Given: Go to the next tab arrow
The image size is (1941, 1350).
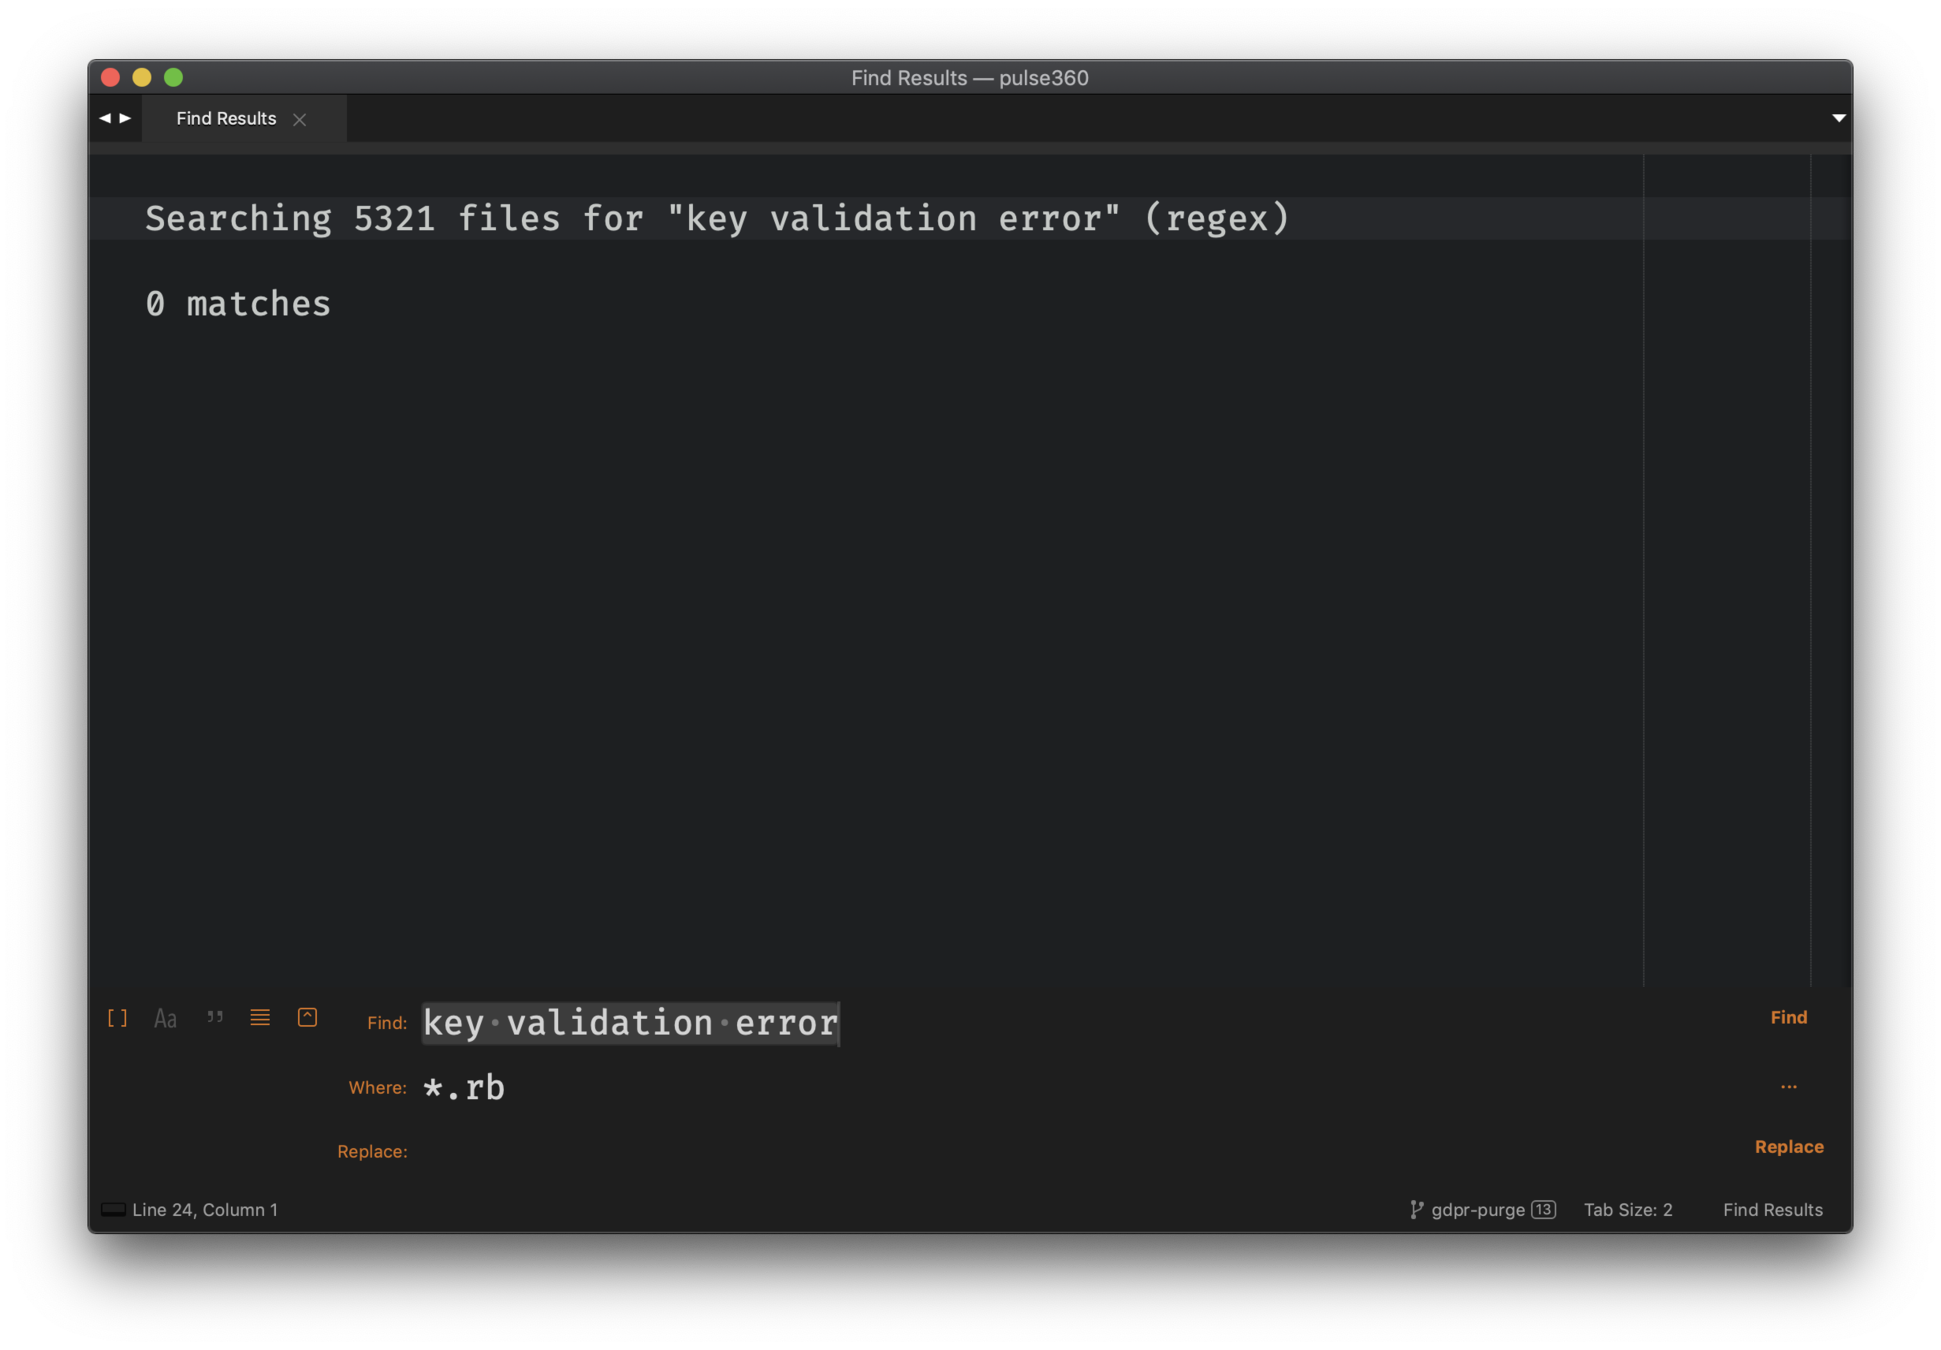Looking at the screenshot, I should (126, 118).
